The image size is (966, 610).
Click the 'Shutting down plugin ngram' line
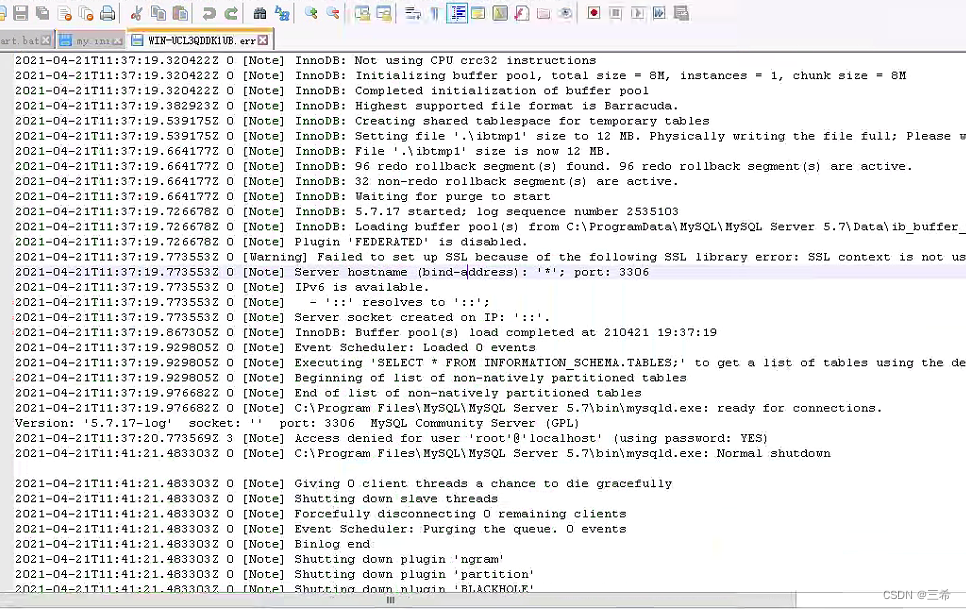[259, 559]
